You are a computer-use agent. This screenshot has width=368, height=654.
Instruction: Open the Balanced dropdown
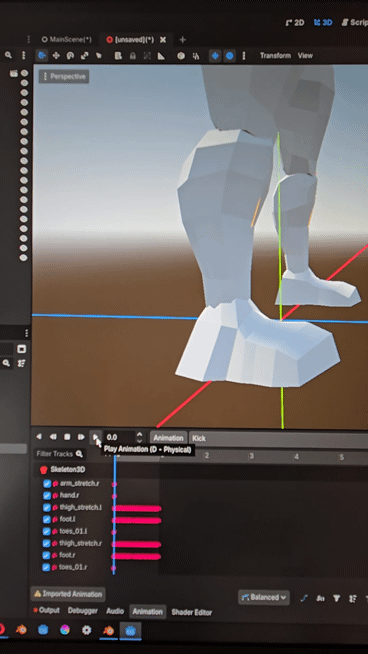click(x=264, y=597)
